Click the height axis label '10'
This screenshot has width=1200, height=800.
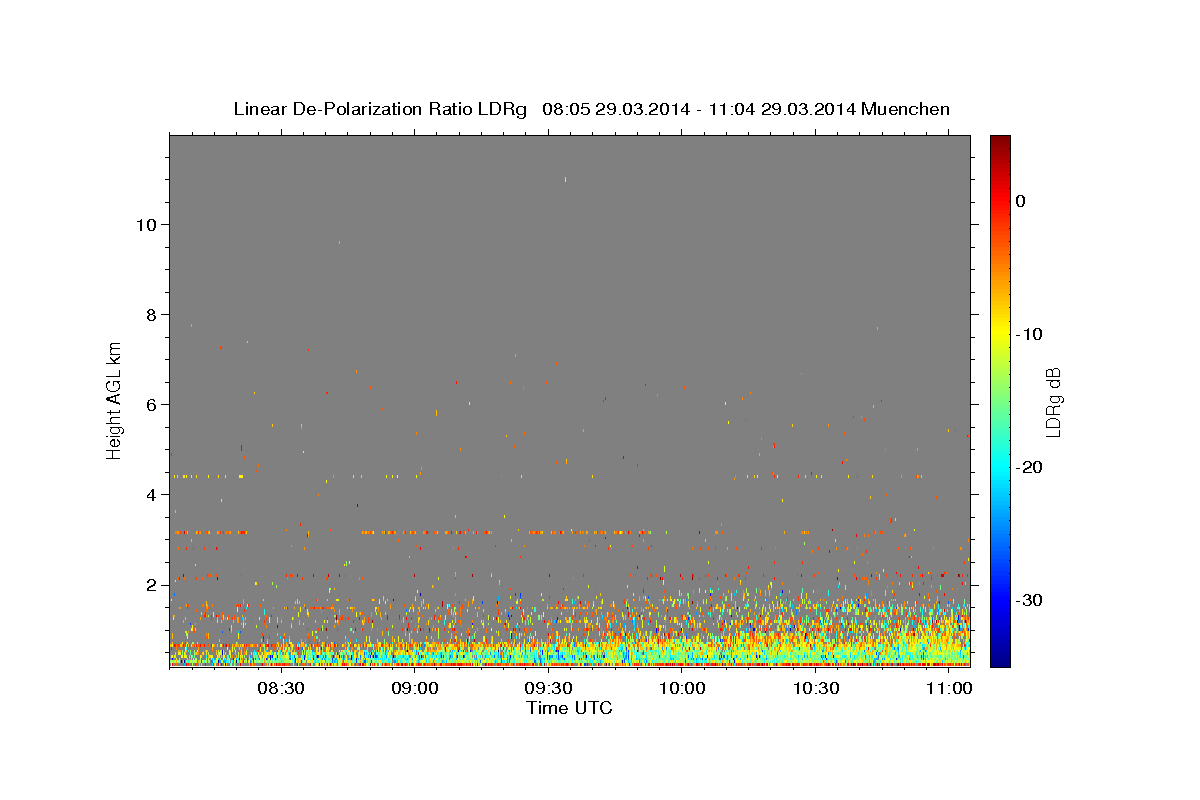point(145,224)
